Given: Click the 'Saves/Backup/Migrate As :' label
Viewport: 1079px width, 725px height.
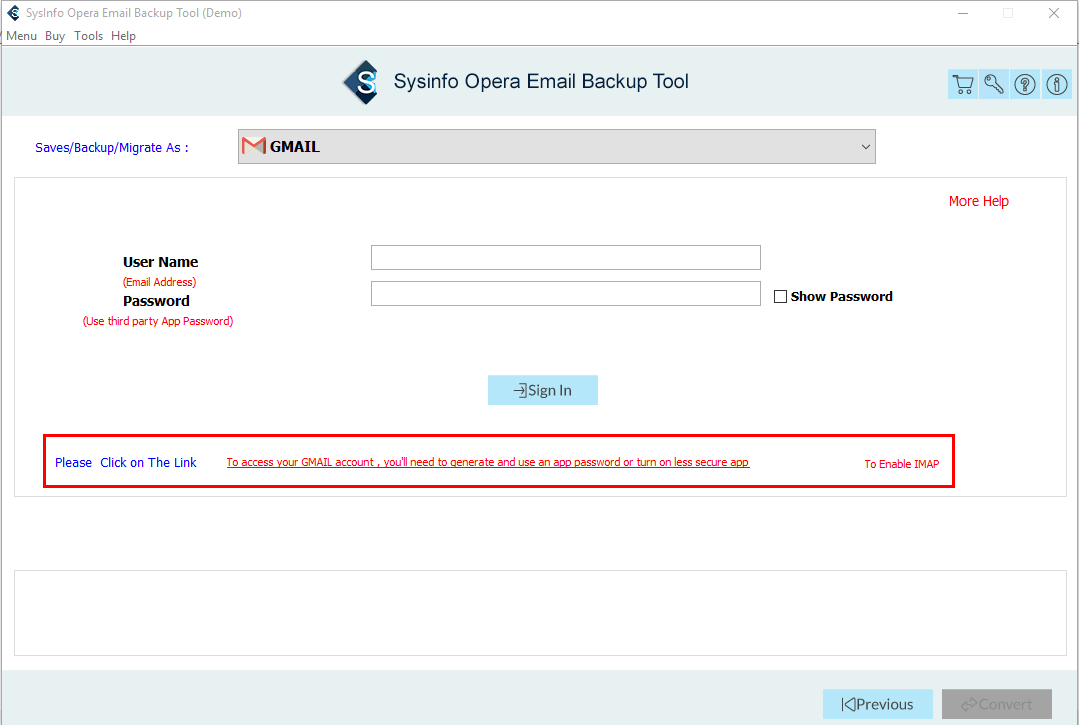Looking at the screenshot, I should [x=111, y=147].
